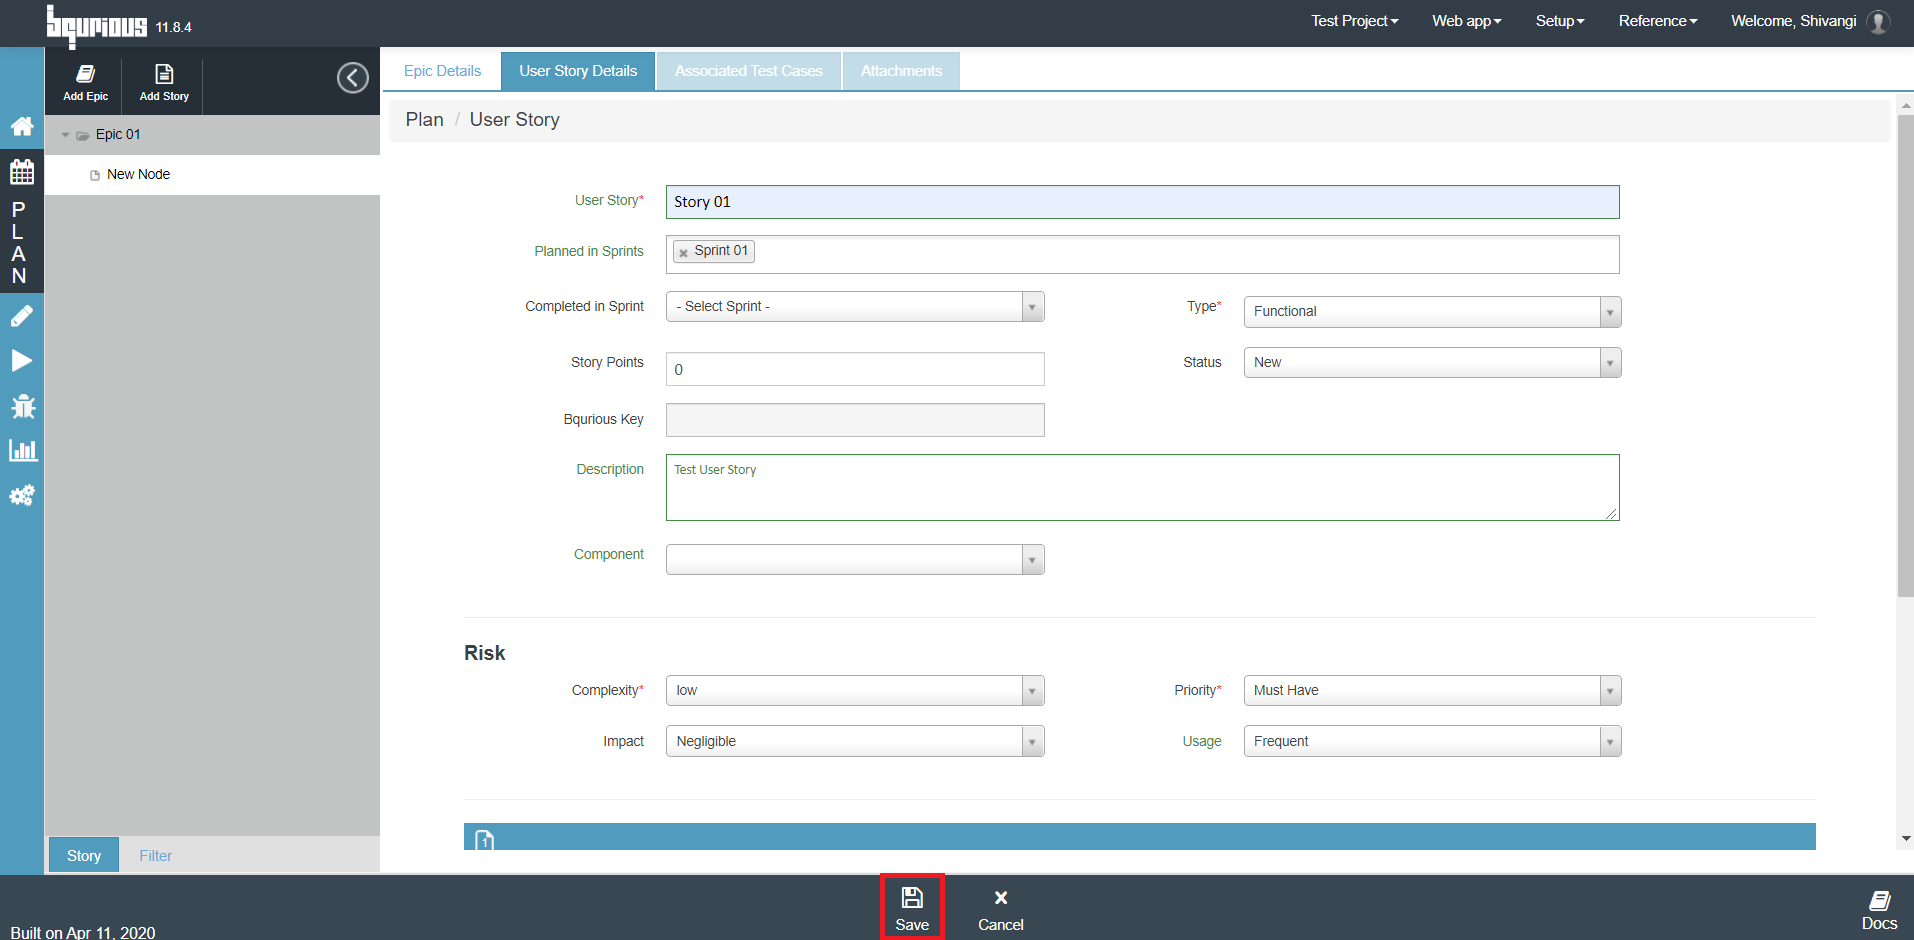This screenshot has width=1914, height=940.
Task: Open the Setup menu
Action: point(1560,21)
